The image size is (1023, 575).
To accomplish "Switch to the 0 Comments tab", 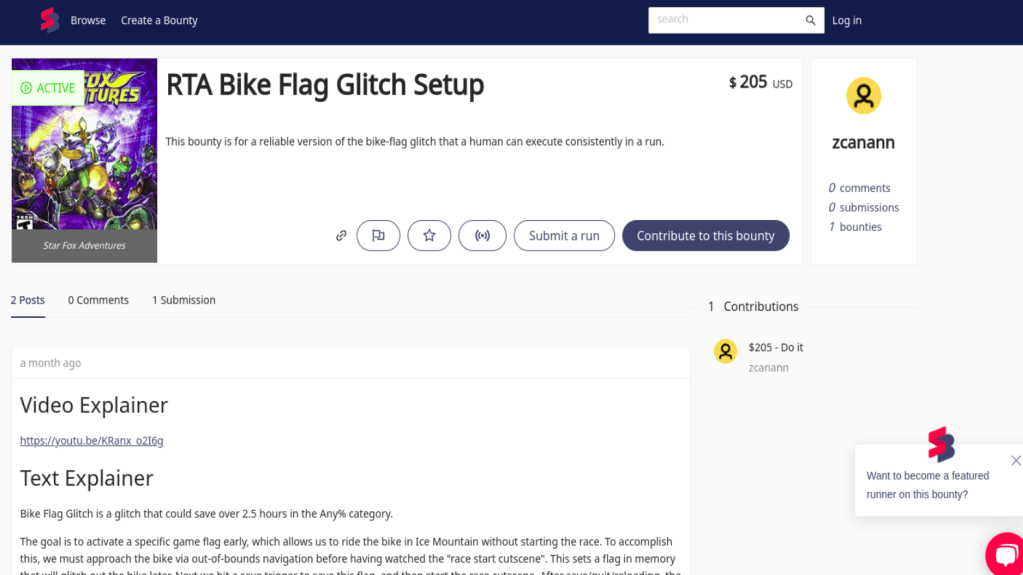I will (x=98, y=300).
